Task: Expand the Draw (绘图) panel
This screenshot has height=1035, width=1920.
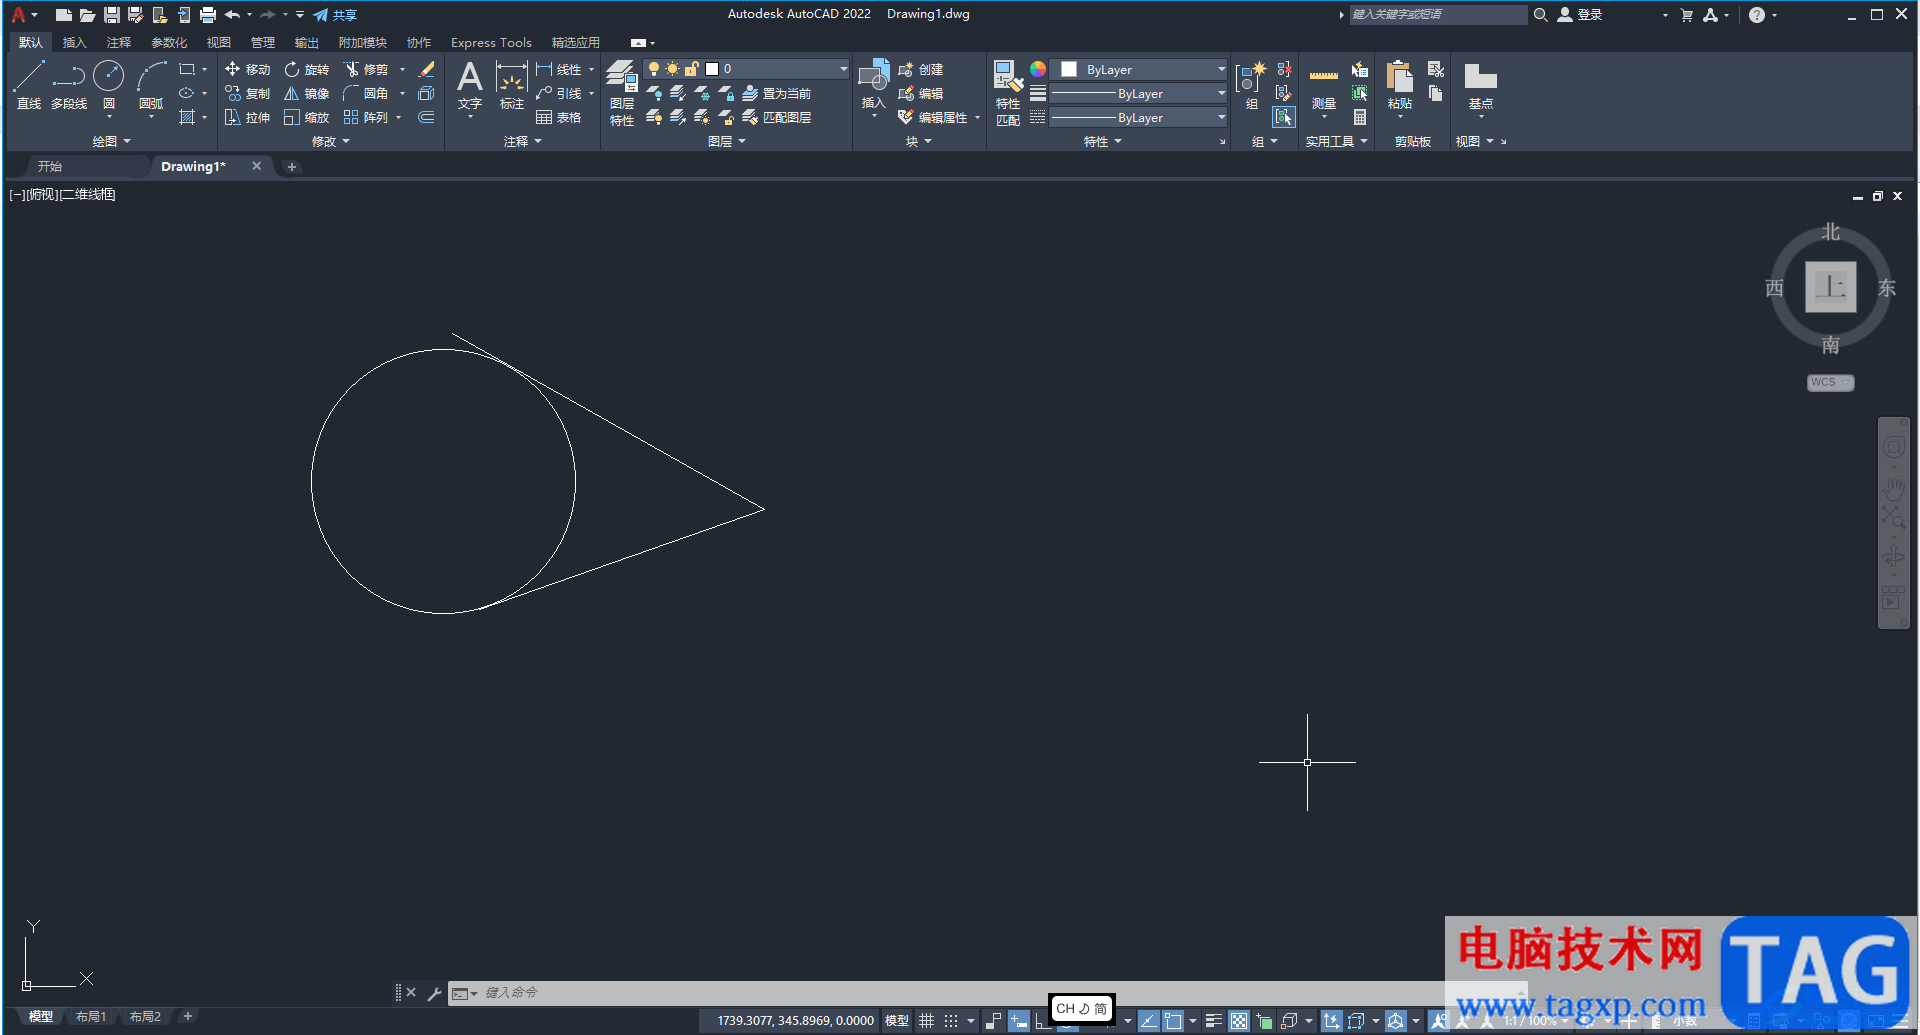Action: tap(111, 141)
